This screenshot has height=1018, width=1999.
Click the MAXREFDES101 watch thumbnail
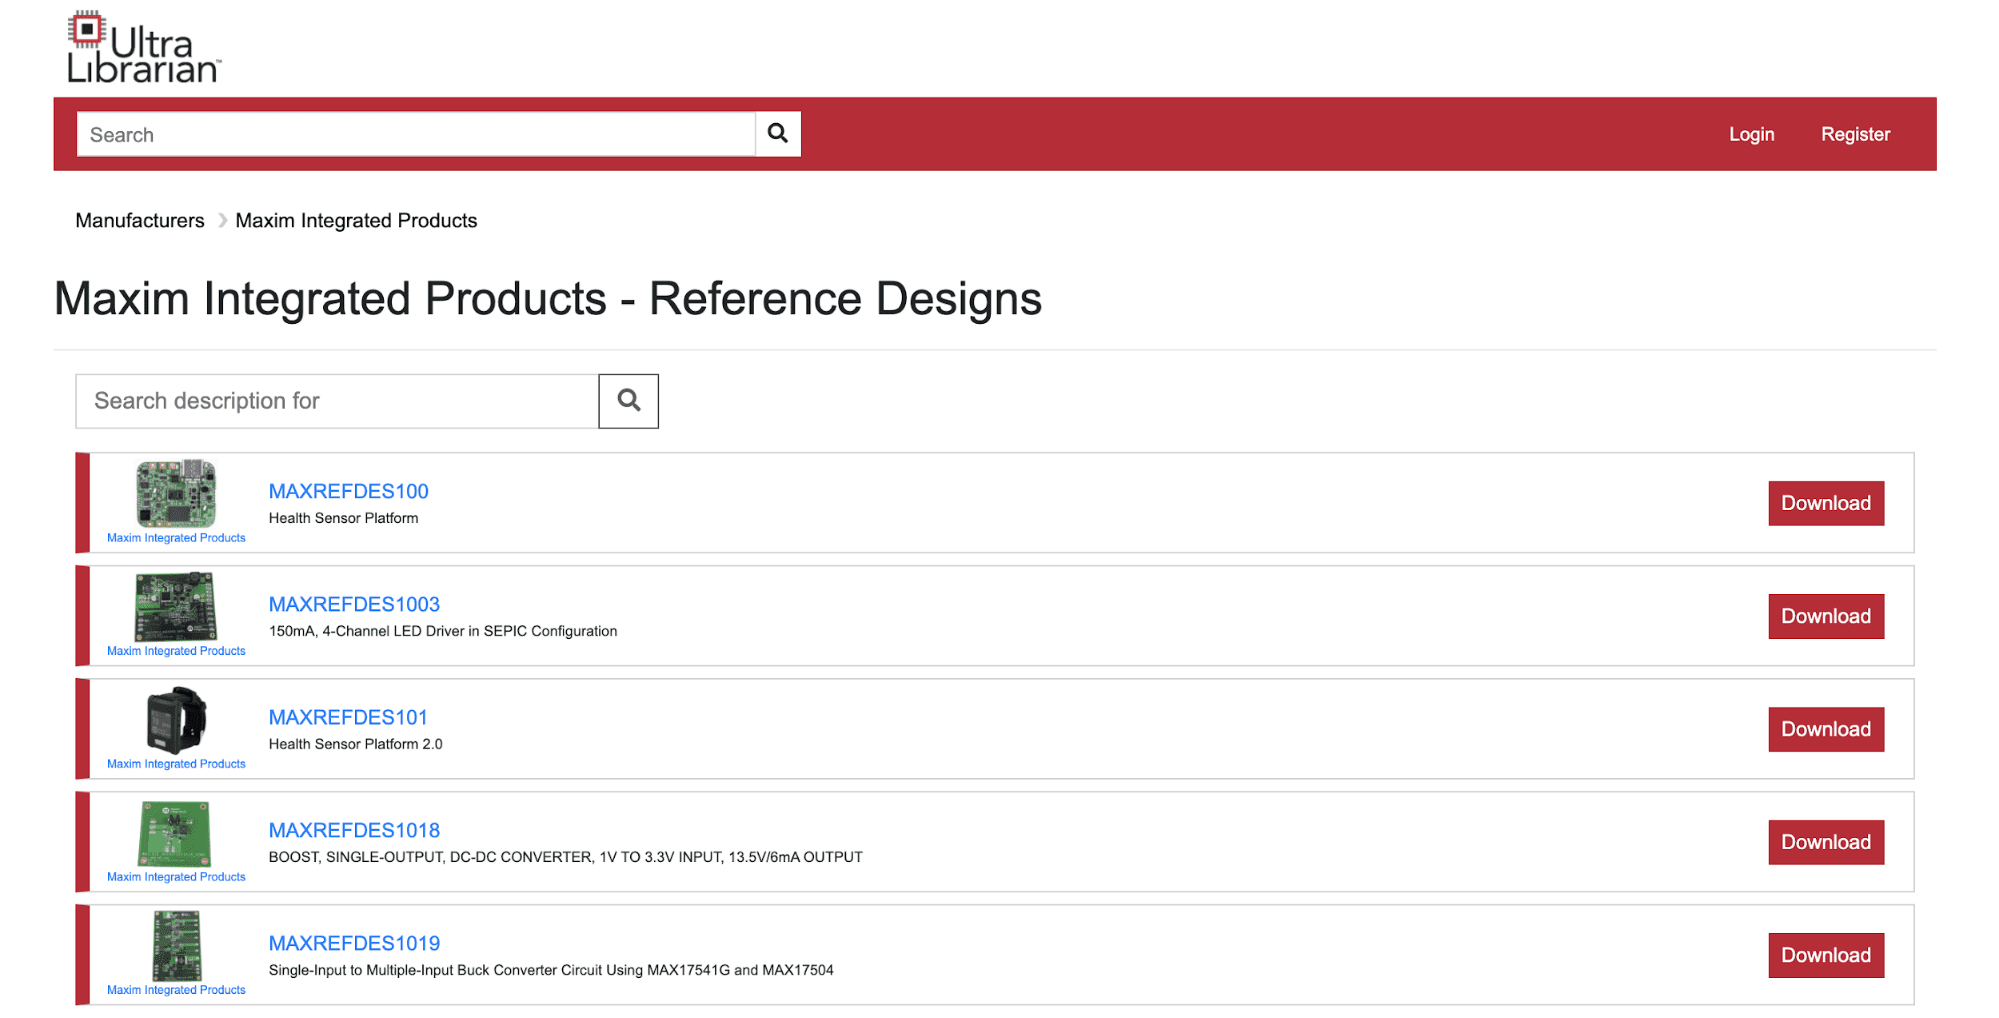[x=176, y=719]
